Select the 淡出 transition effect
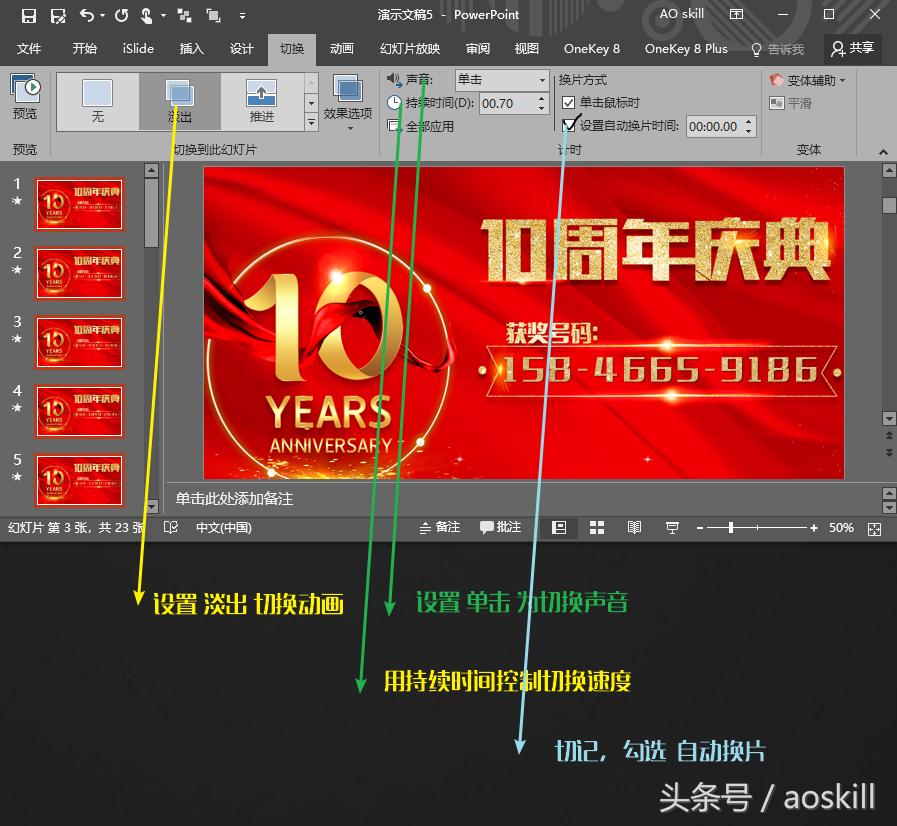 point(181,101)
